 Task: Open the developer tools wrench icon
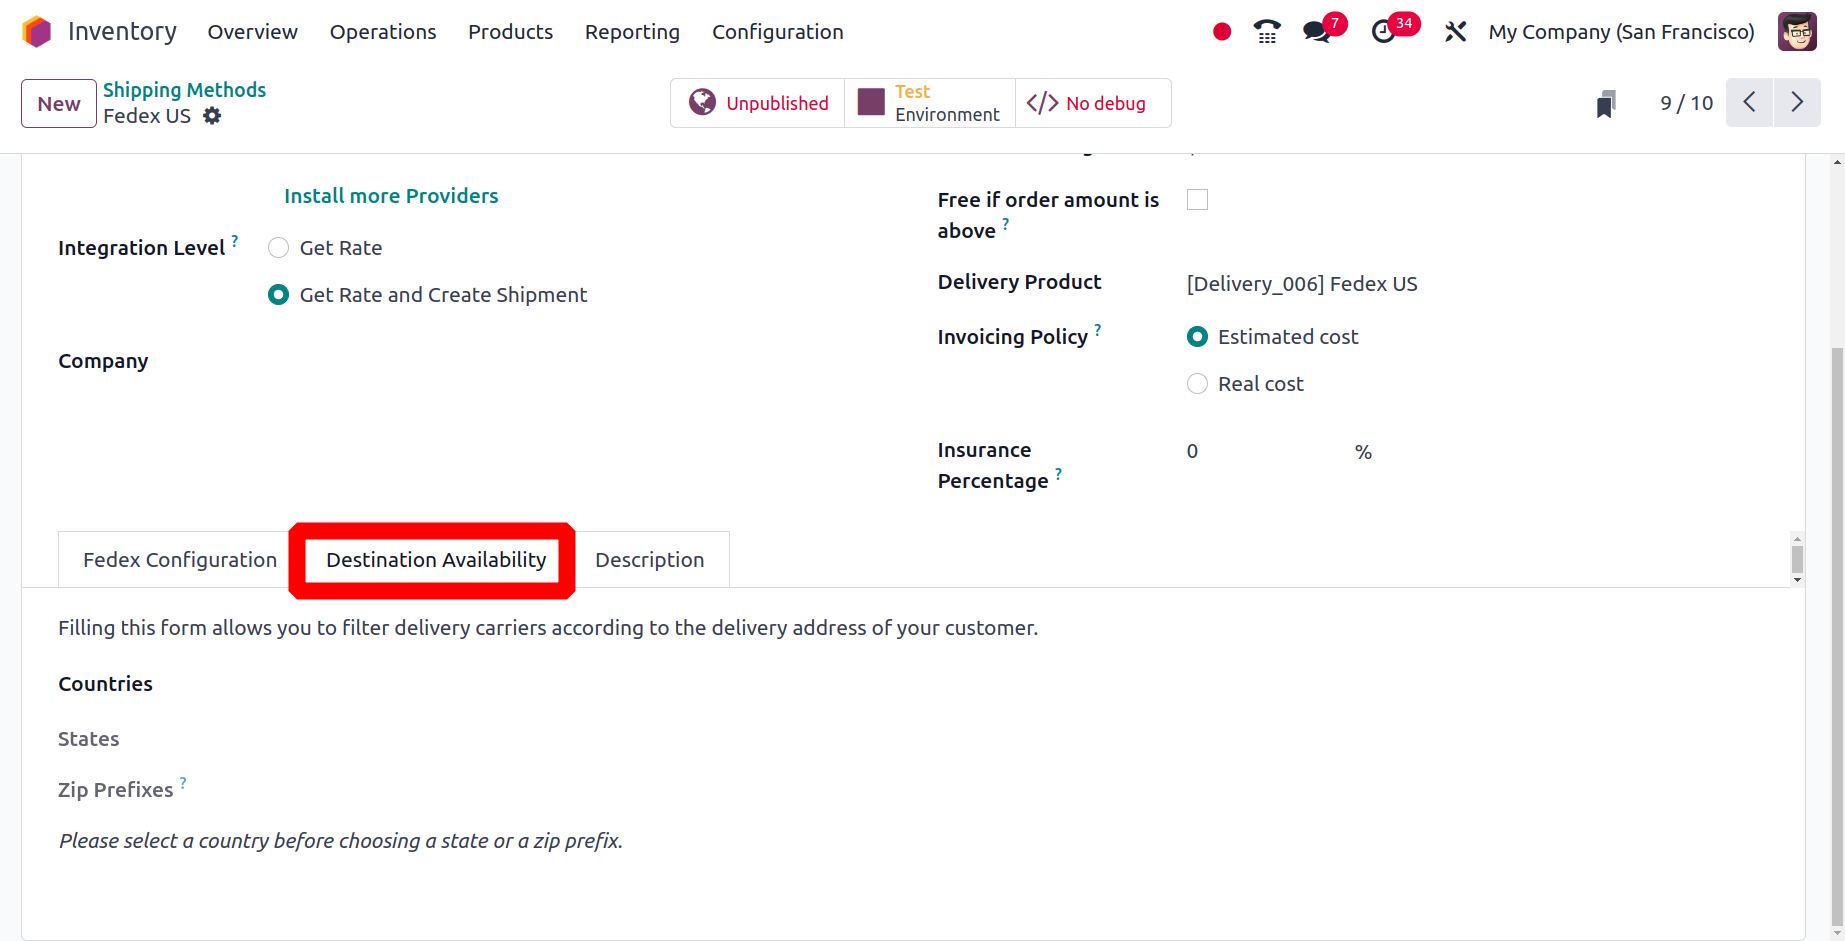(x=1455, y=32)
